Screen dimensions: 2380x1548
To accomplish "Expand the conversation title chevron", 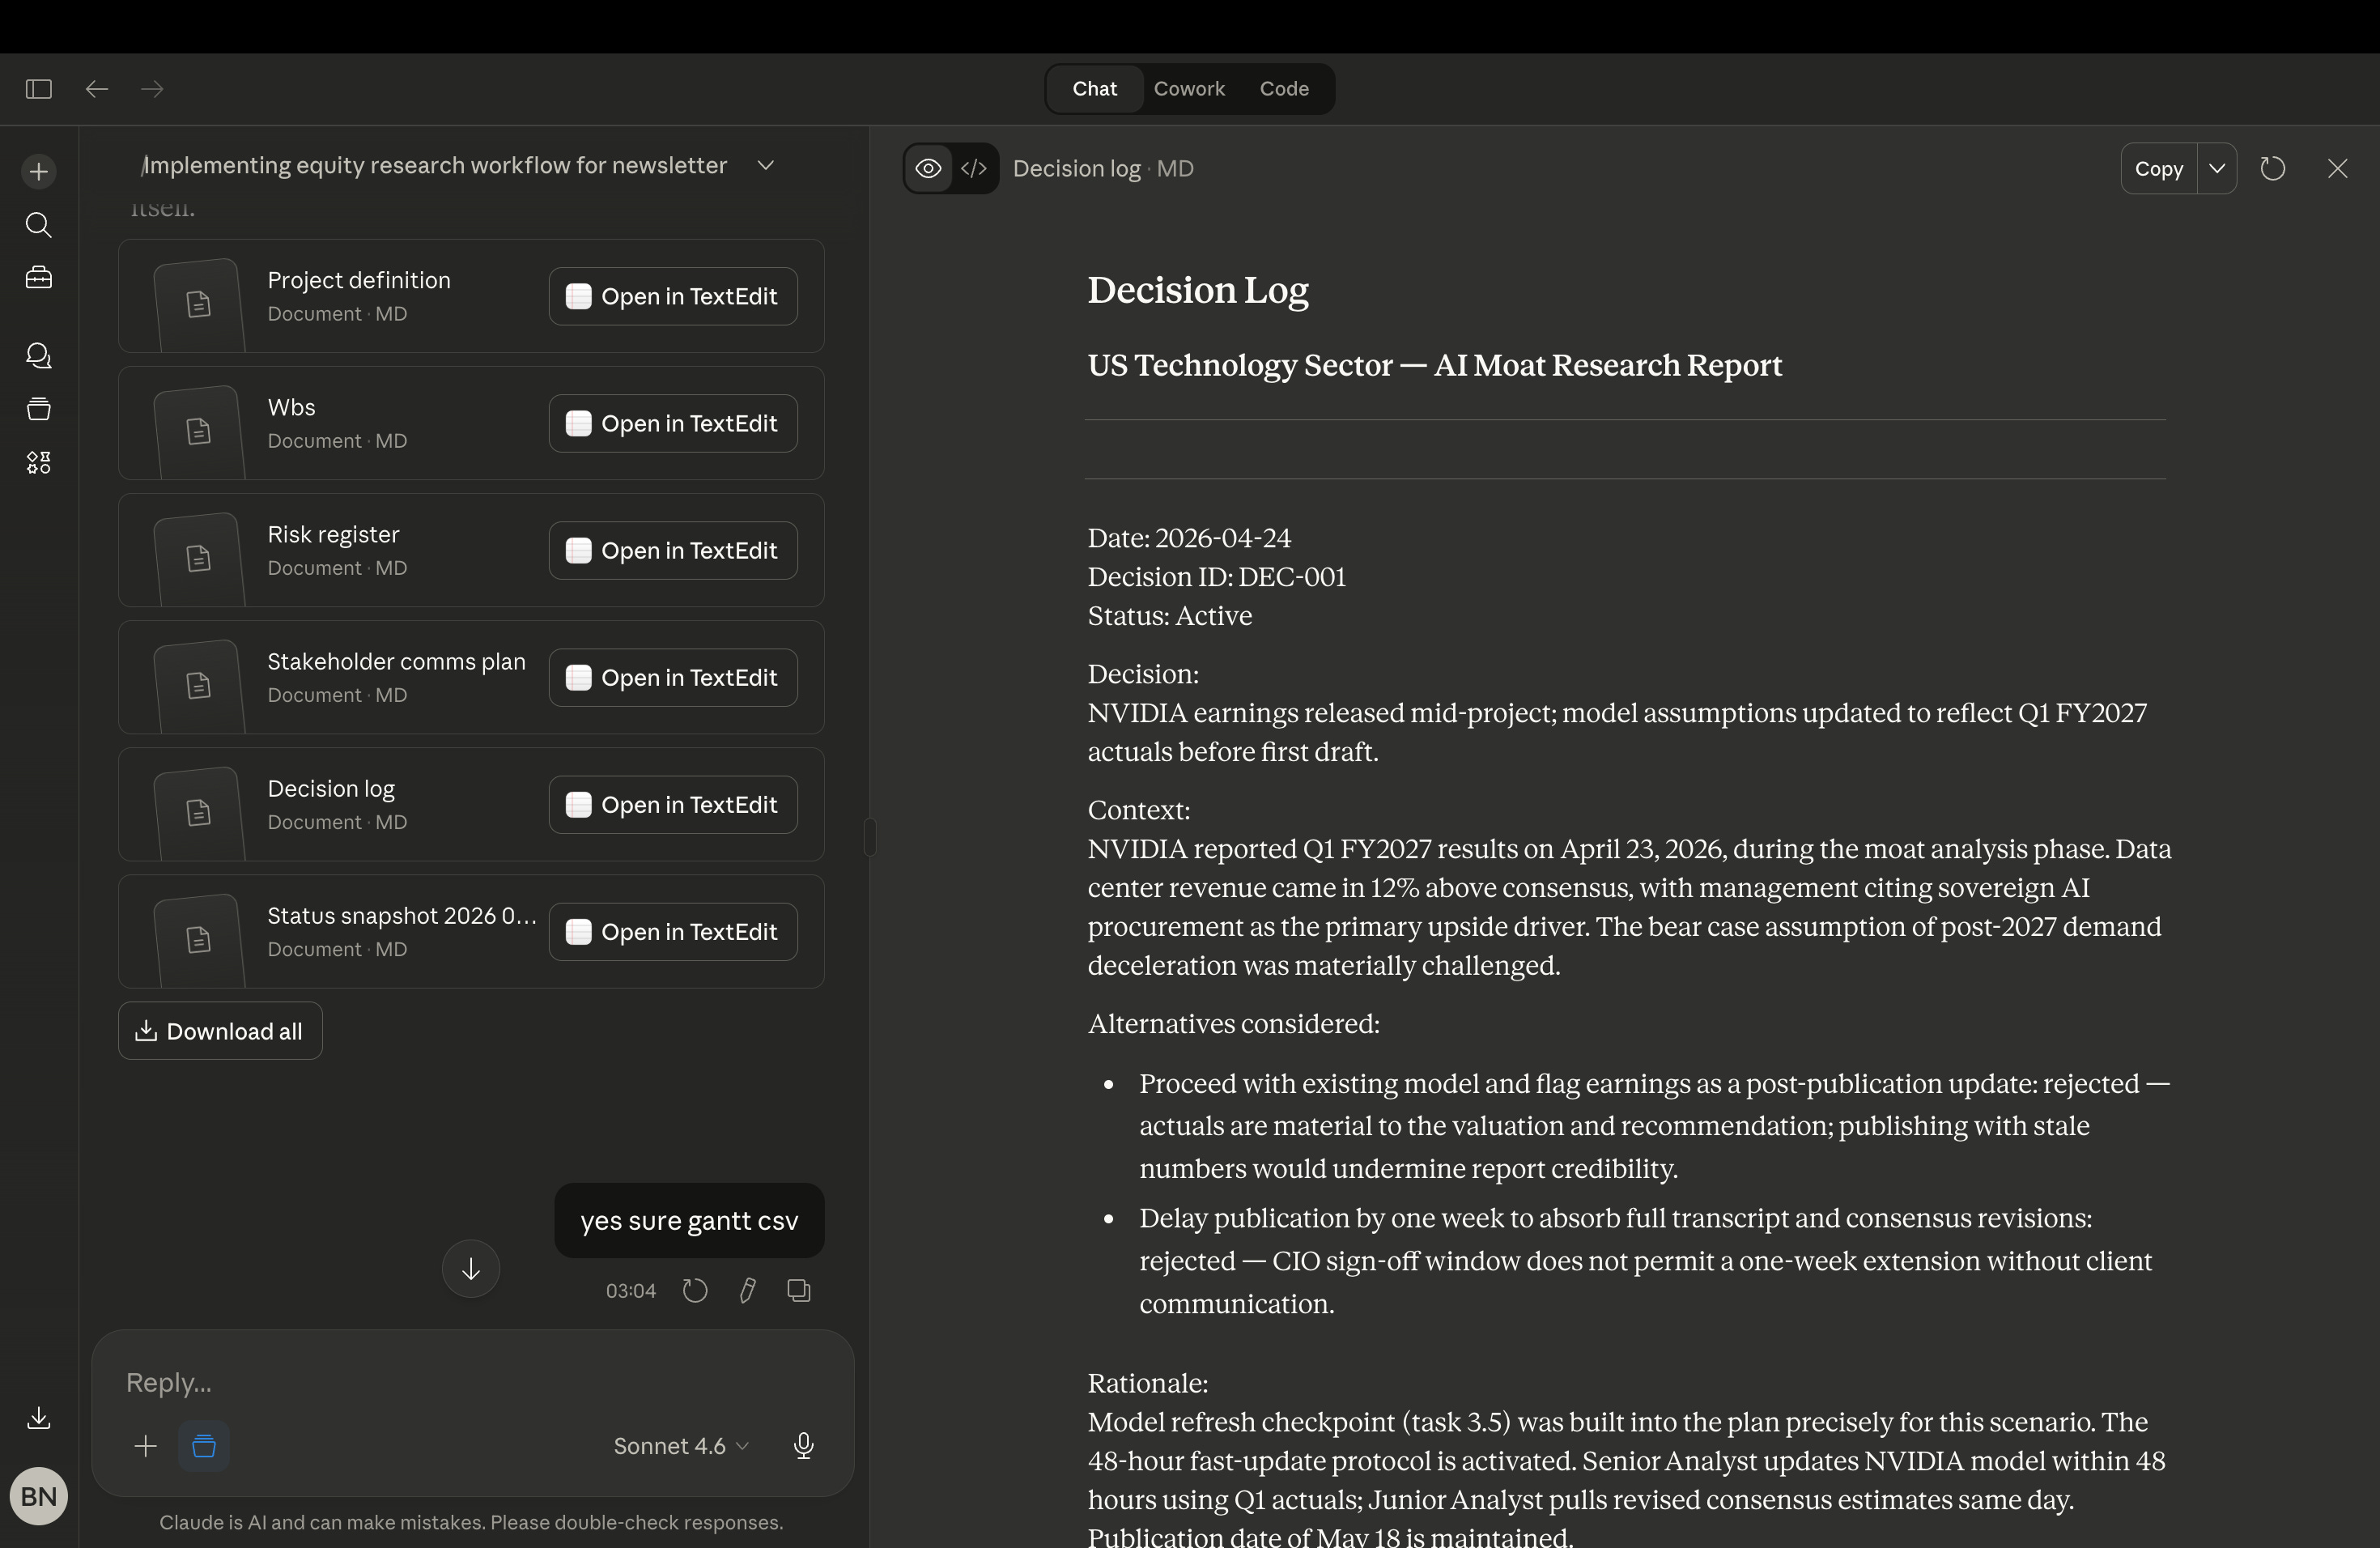I will click(x=766, y=165).
